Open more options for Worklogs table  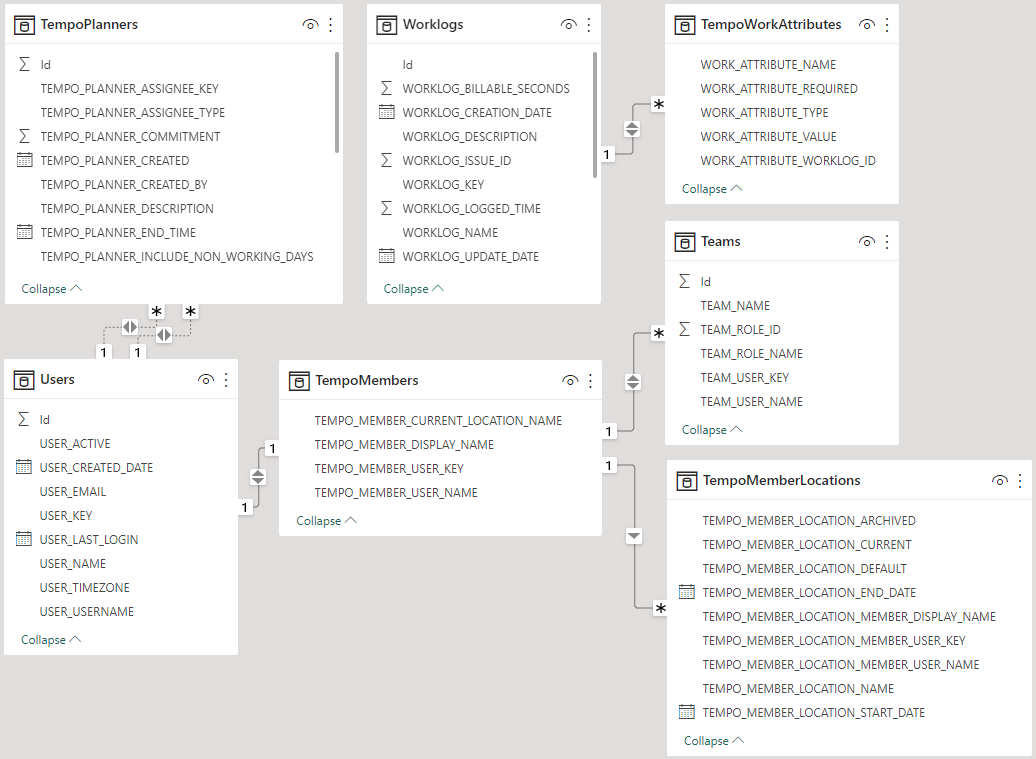[x=588, y=24]
